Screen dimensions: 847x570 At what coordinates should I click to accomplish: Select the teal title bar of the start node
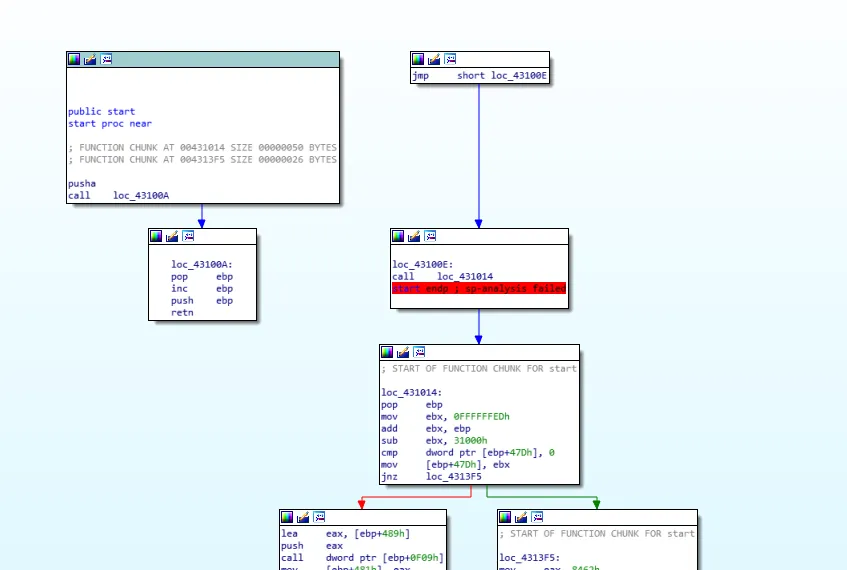click(x=203, y=59)
